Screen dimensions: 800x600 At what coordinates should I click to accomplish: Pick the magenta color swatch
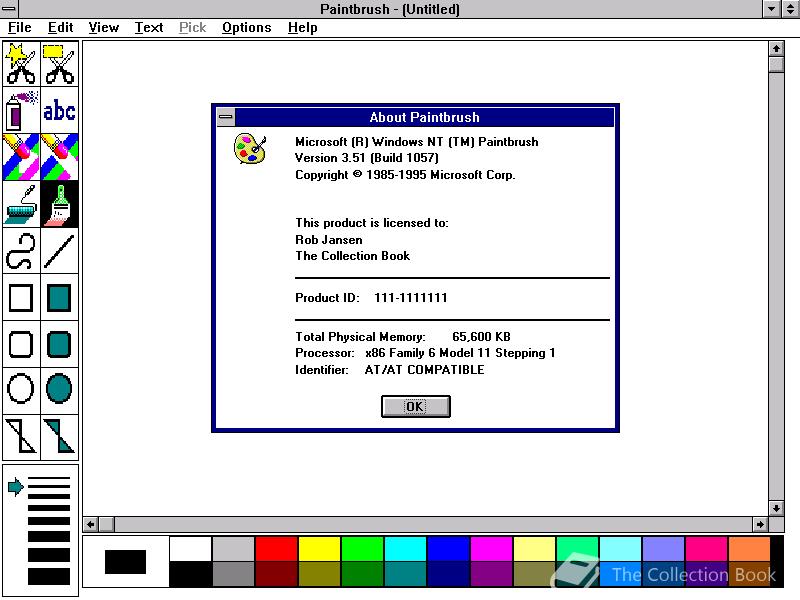491,548
